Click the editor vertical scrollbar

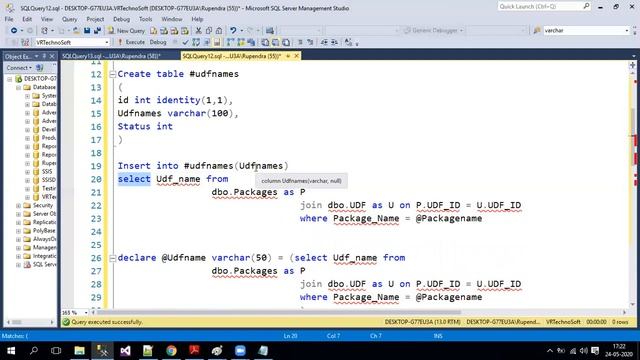pyautogui.click(x=632, y=187)
